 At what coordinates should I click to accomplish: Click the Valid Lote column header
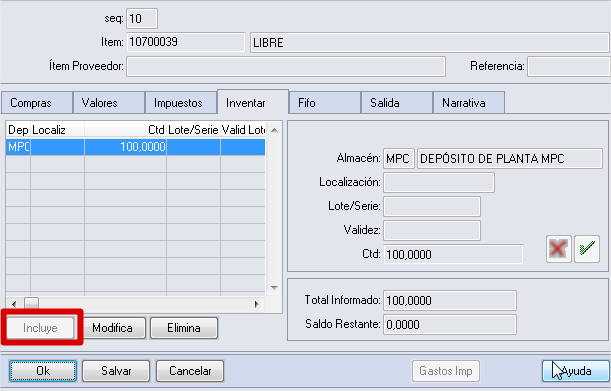243,130
